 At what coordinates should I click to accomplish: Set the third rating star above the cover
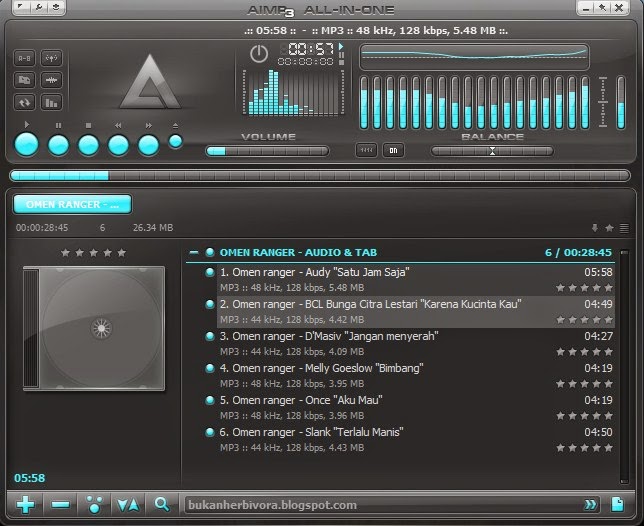tap(94, 253)
